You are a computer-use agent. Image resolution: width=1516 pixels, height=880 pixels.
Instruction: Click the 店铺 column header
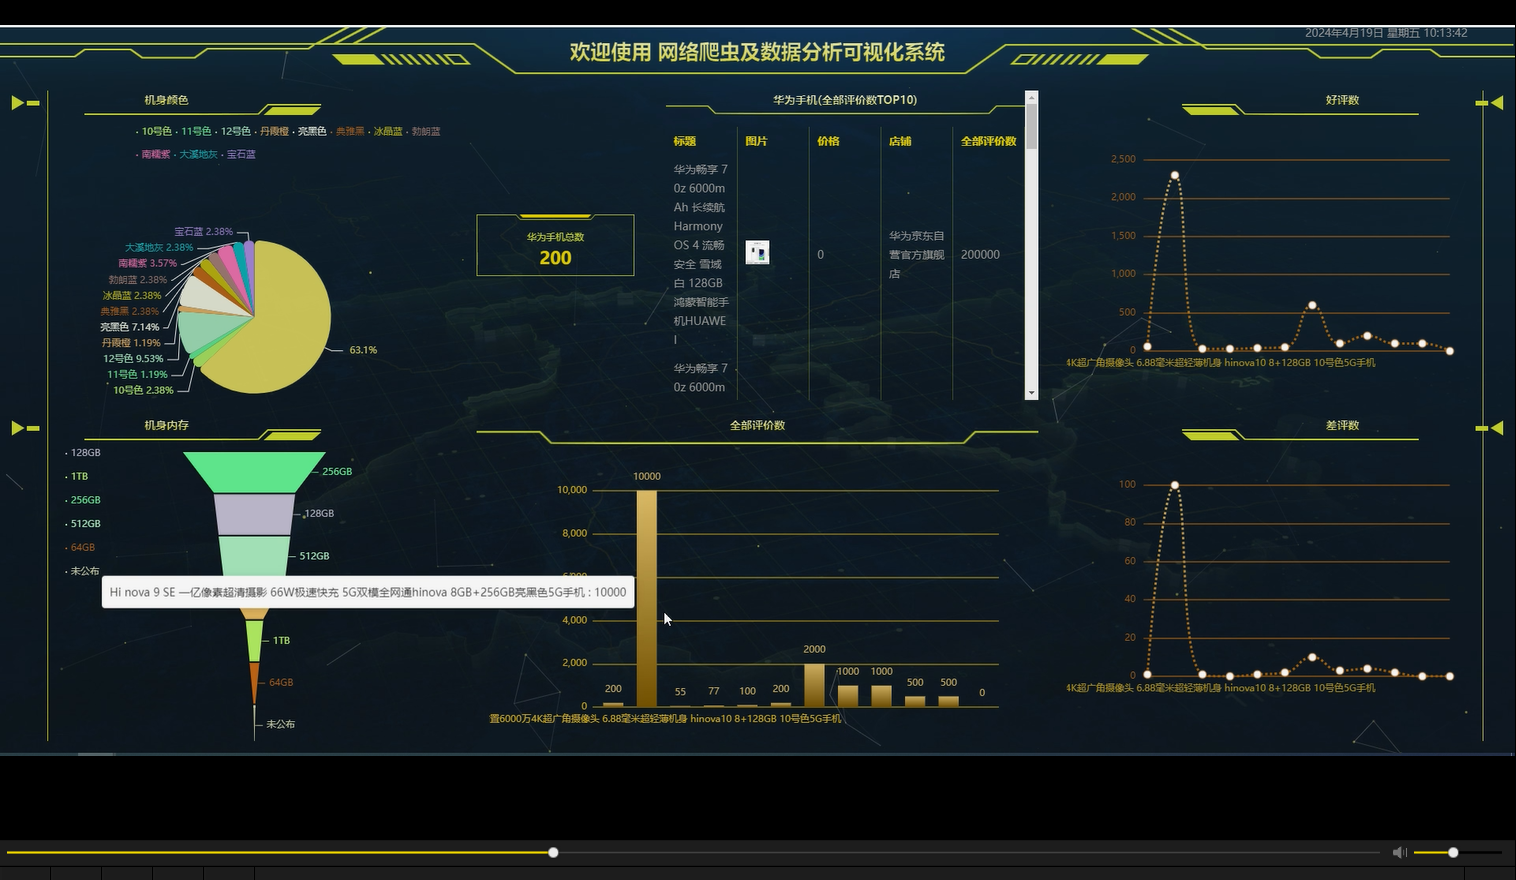click(900, 141)
